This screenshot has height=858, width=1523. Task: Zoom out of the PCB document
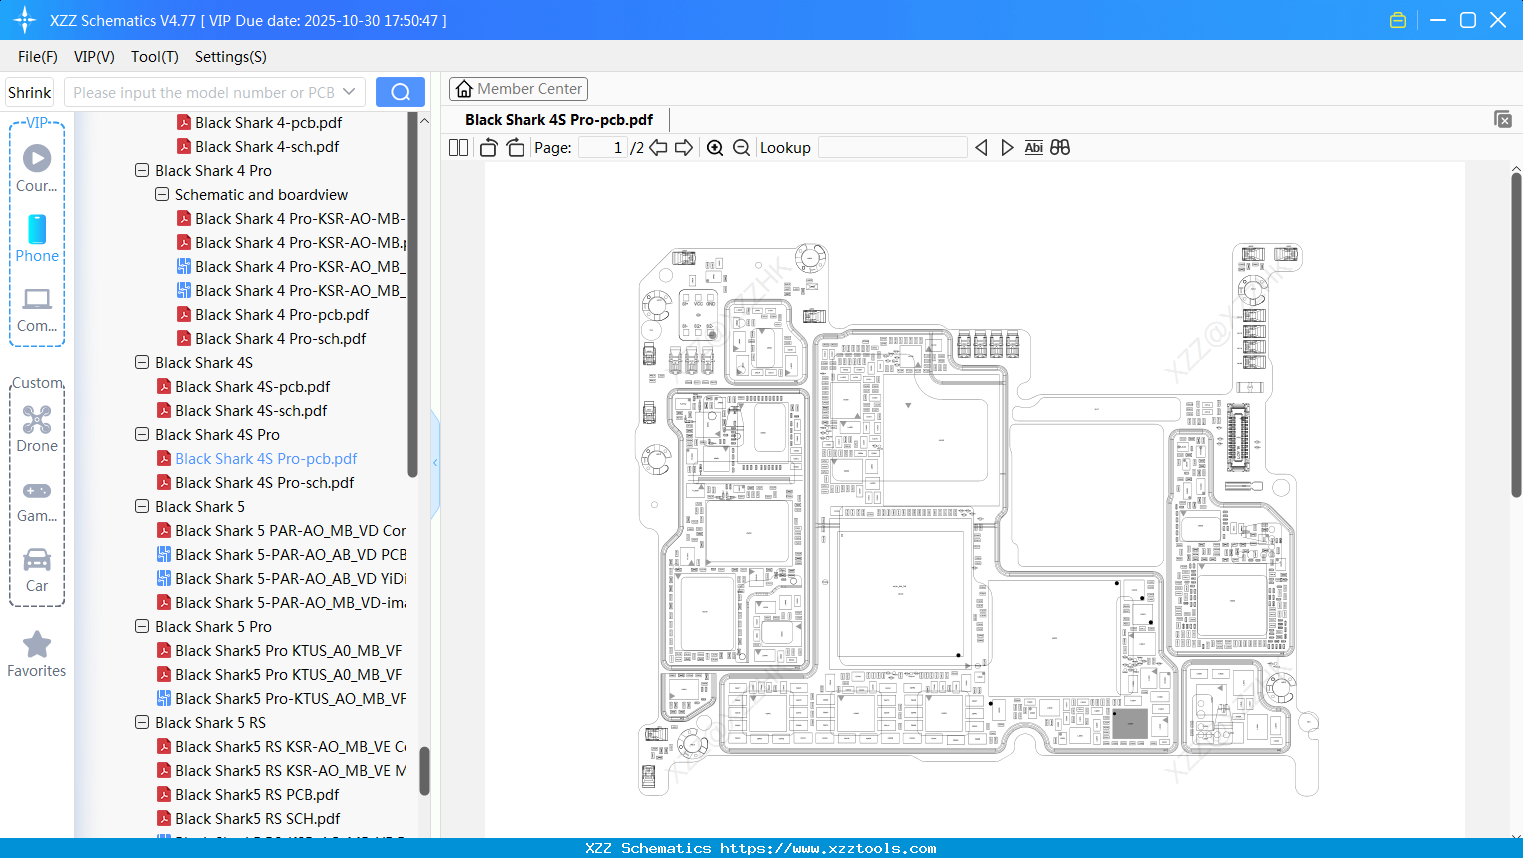coord(741,148)
